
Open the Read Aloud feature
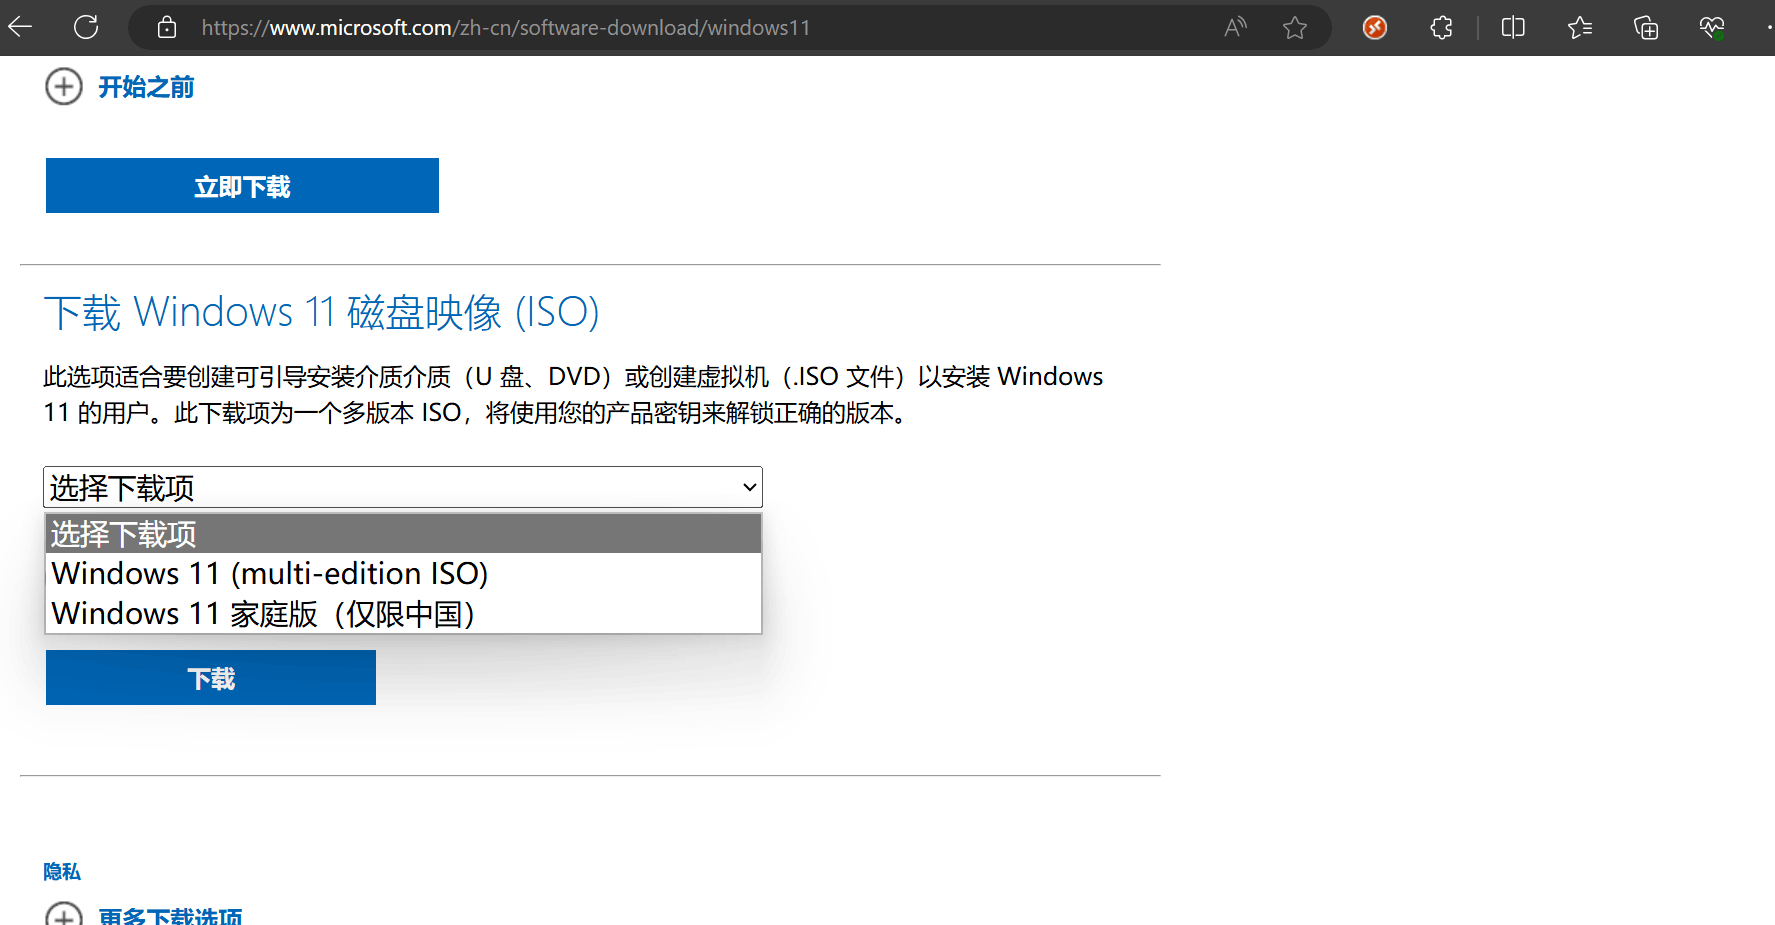click(x=1235, y=27)
